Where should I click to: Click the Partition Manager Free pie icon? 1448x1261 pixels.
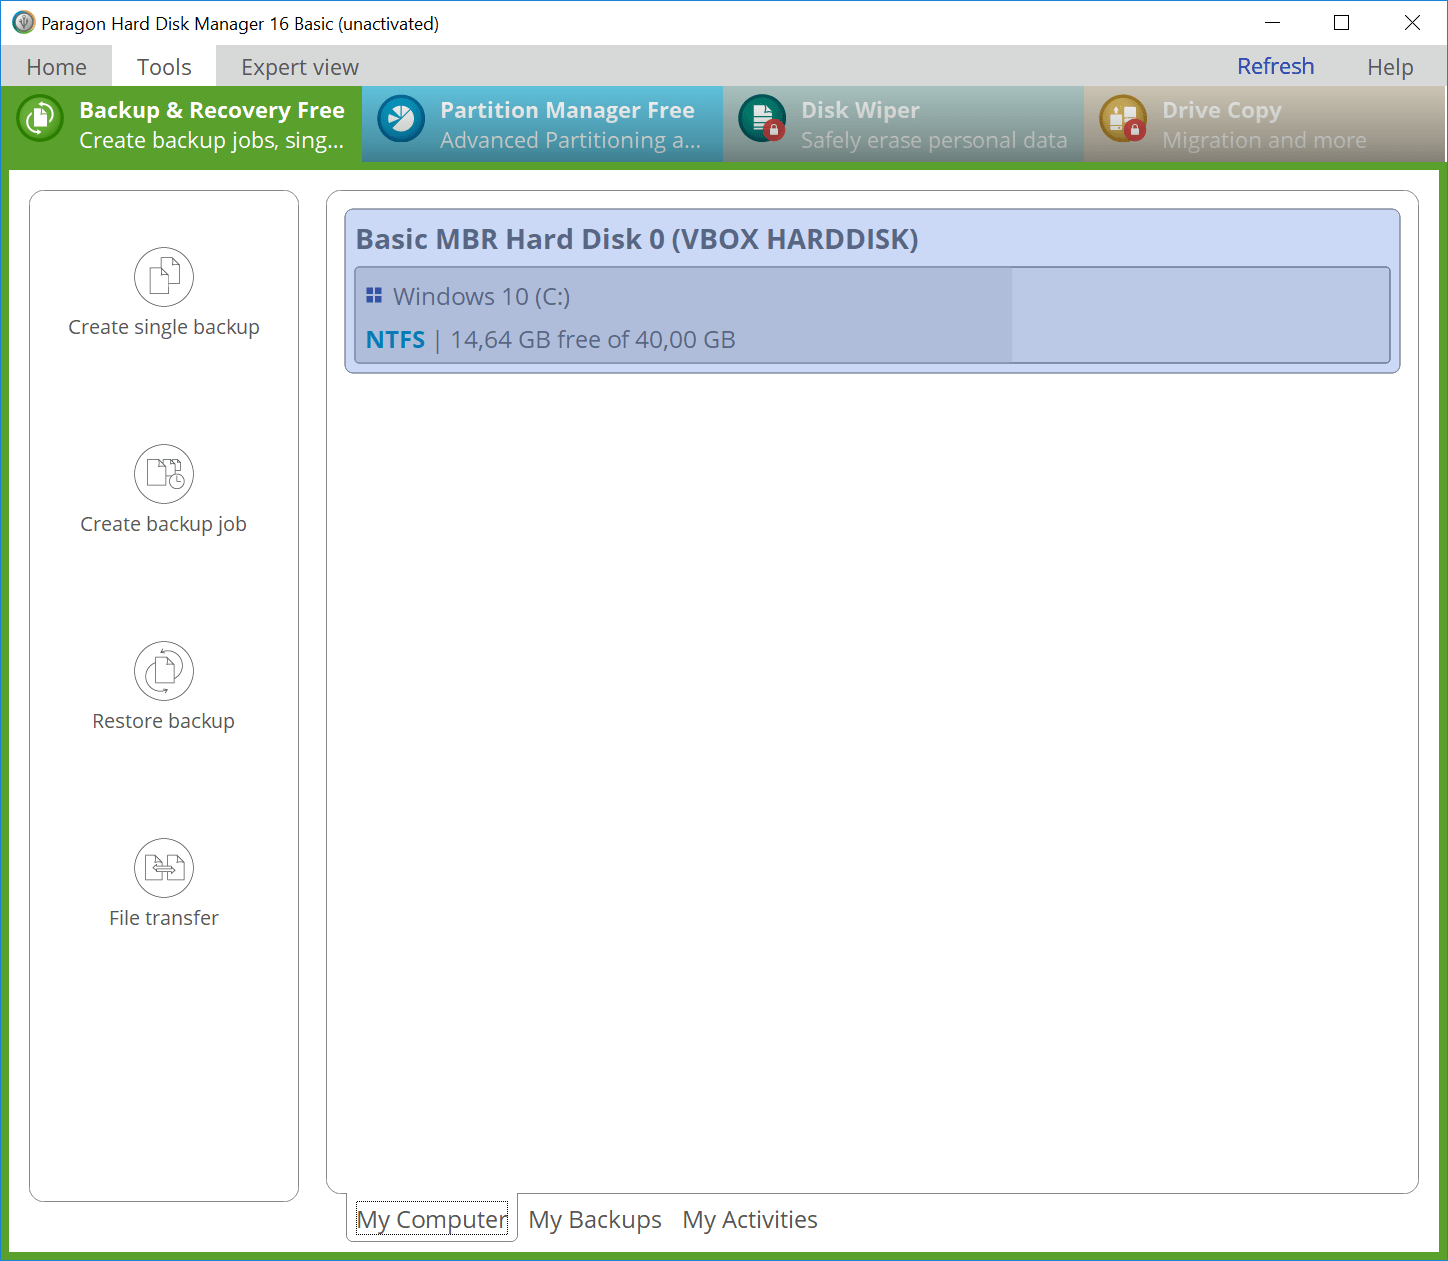click(401, 119)
